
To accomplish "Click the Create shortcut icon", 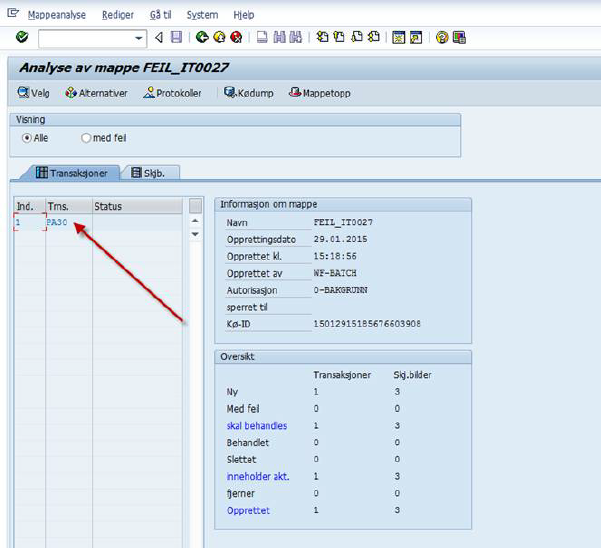I will (416, 38).
